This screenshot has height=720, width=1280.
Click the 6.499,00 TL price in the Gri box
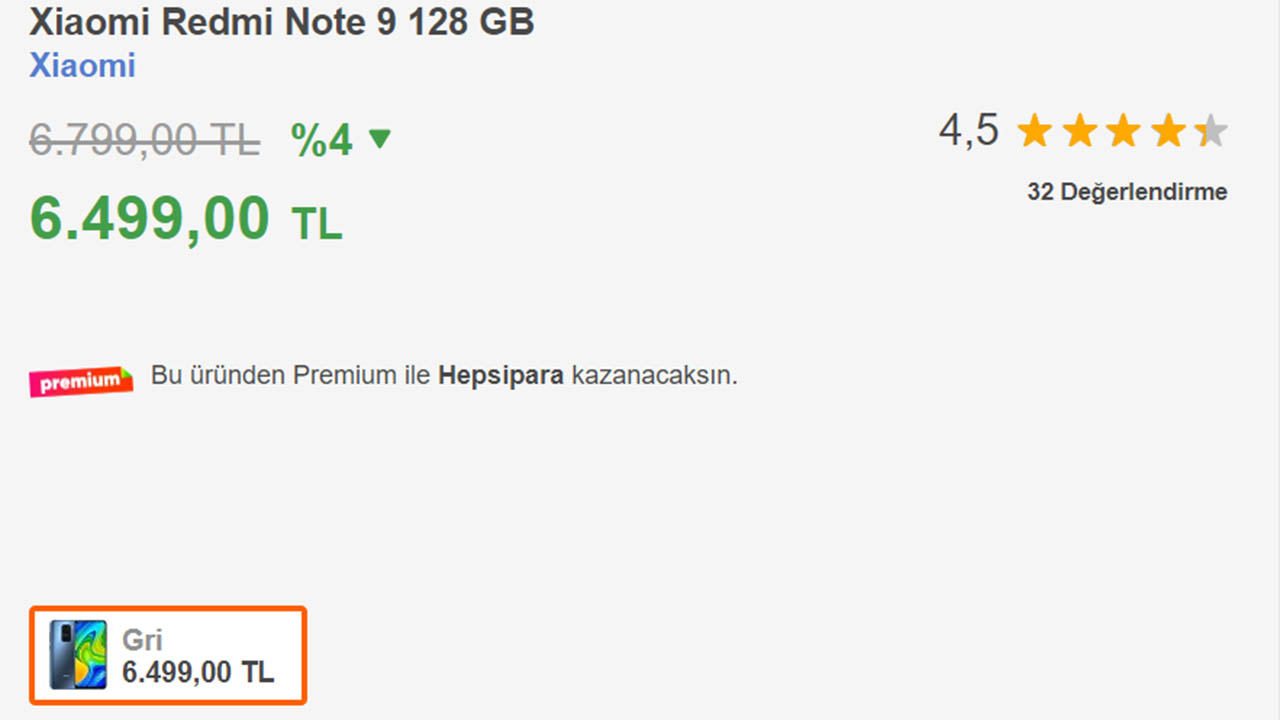click(198, 672)
